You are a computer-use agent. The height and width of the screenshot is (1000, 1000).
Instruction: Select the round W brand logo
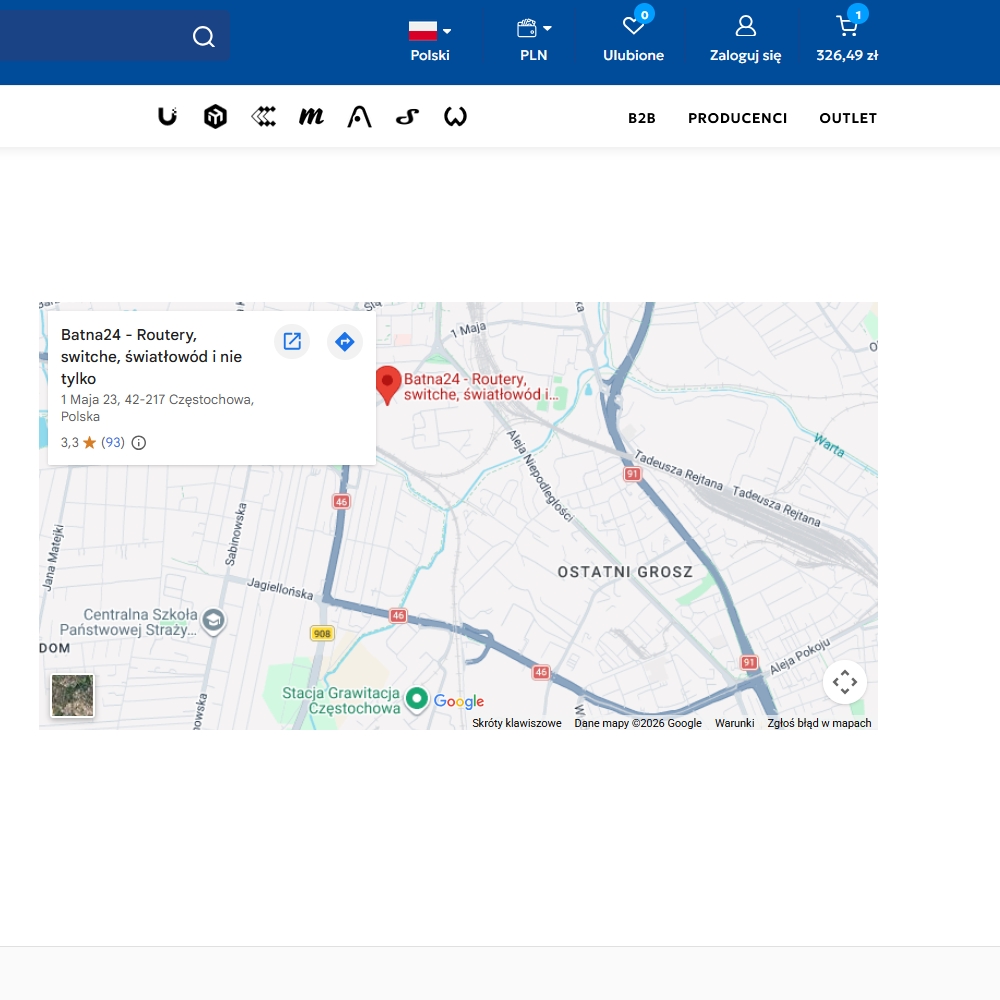[455, 117]
